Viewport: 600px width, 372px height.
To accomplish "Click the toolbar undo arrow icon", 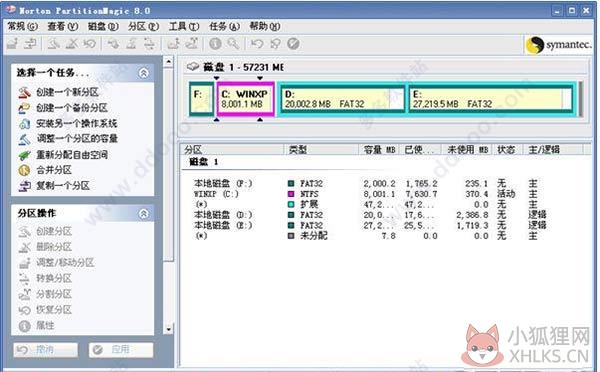I will tap(257, 44).
